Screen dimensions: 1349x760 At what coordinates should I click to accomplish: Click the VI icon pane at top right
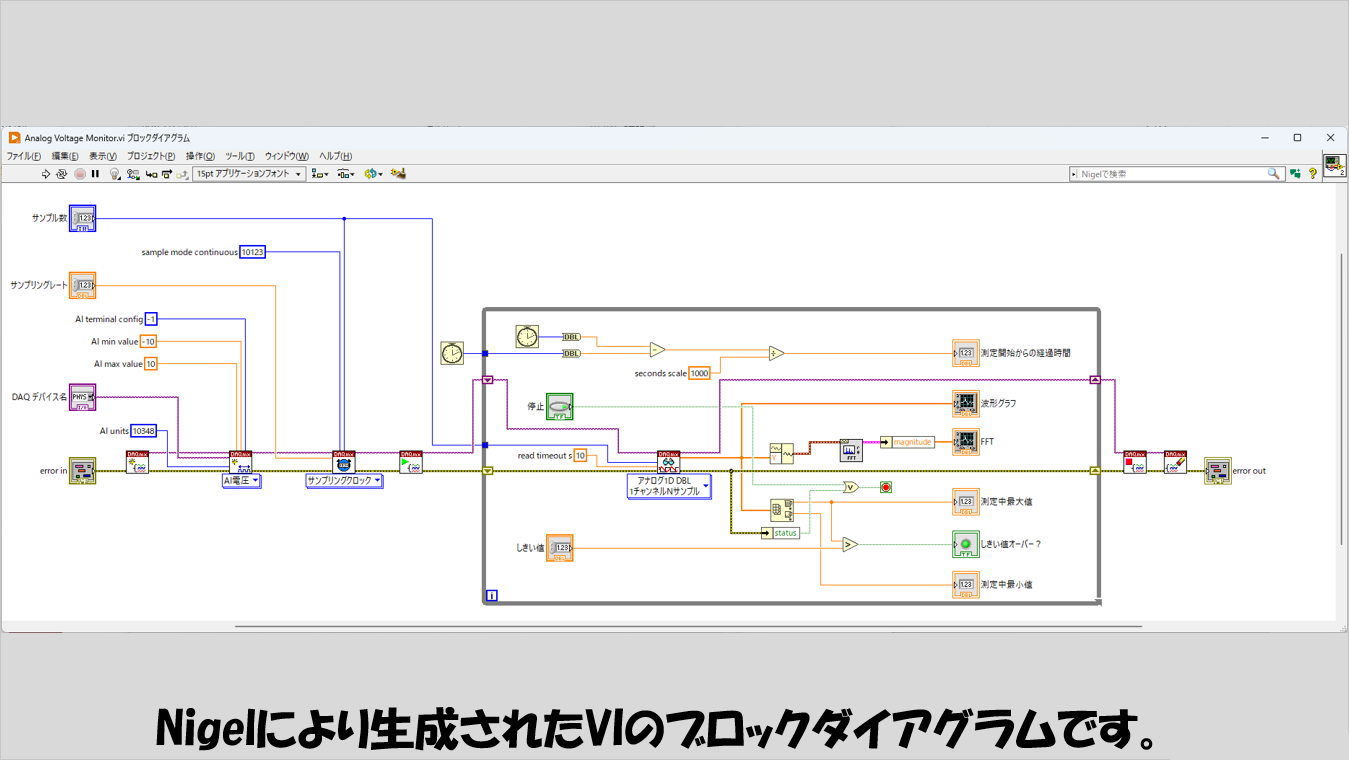[x=1334, y=166]
